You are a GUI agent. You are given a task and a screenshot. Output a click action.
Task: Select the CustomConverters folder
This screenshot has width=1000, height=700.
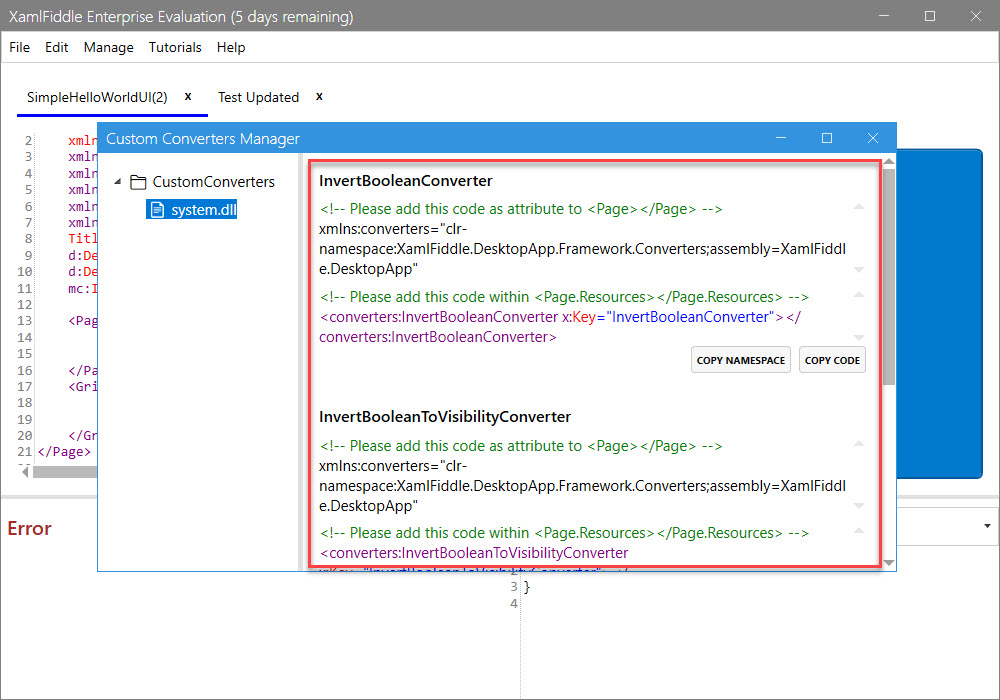(213, 182)
